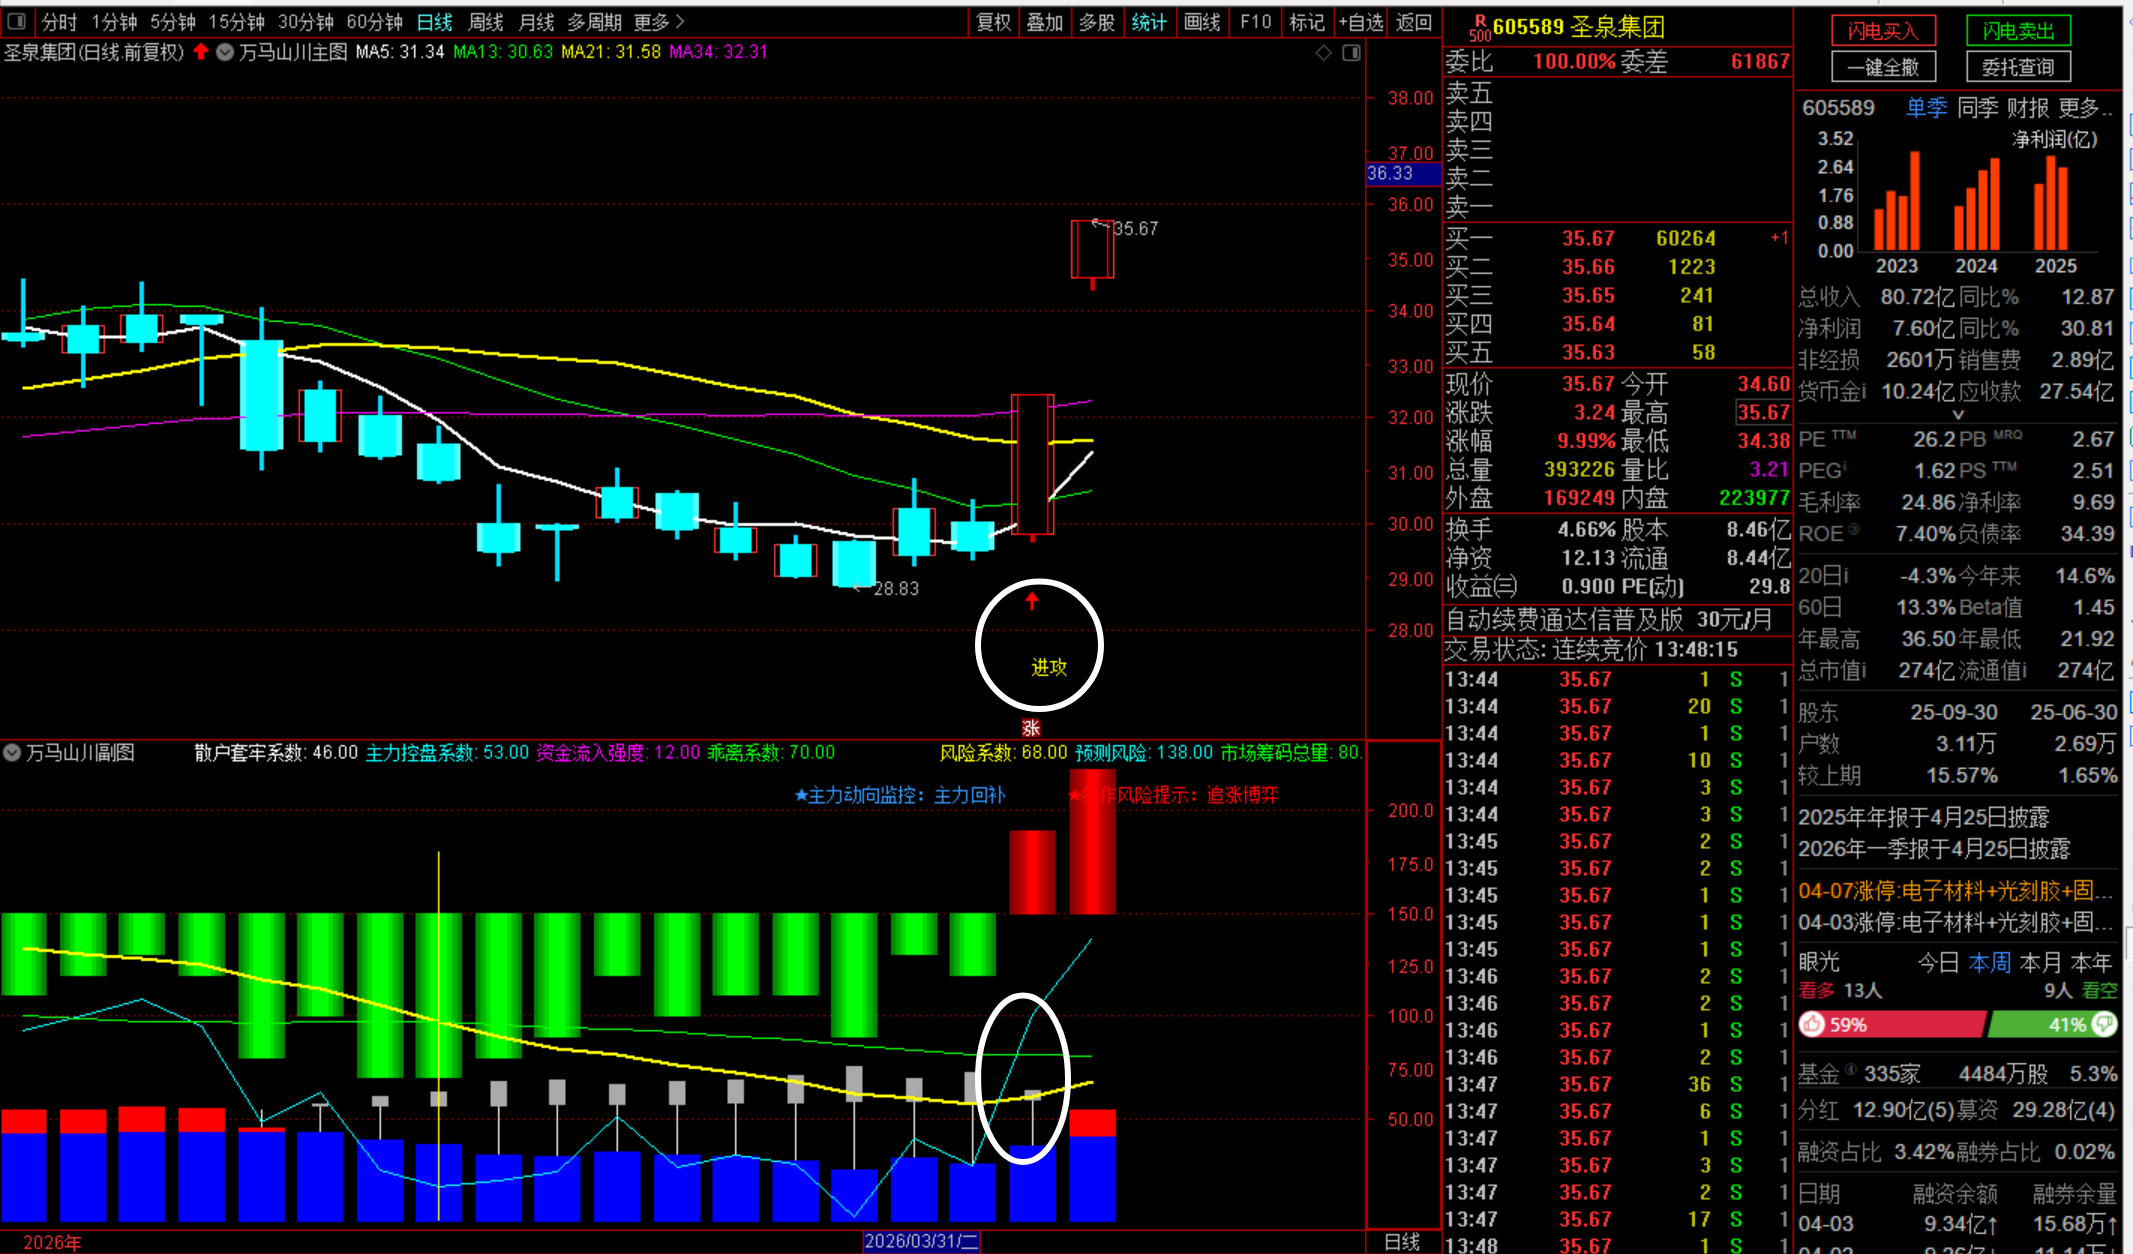
Task: Click the panel toggle icon left of 分时
Action: pyautogui.click(x=18, y=22)
